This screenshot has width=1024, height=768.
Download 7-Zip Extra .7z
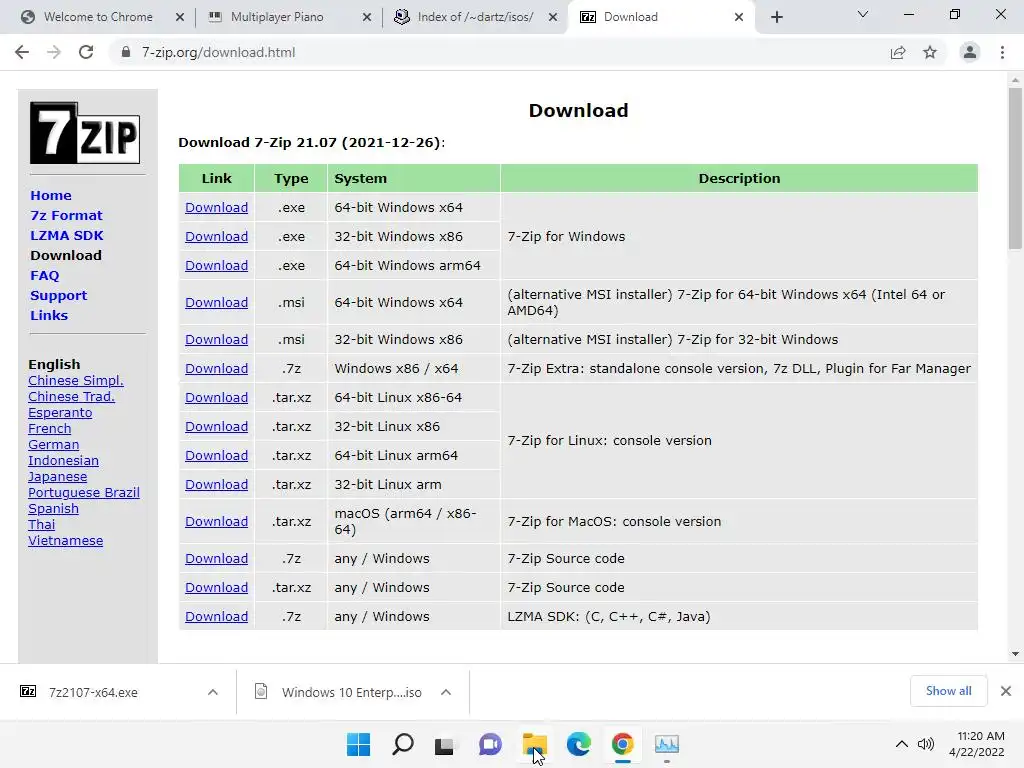[x=216, y=368]
